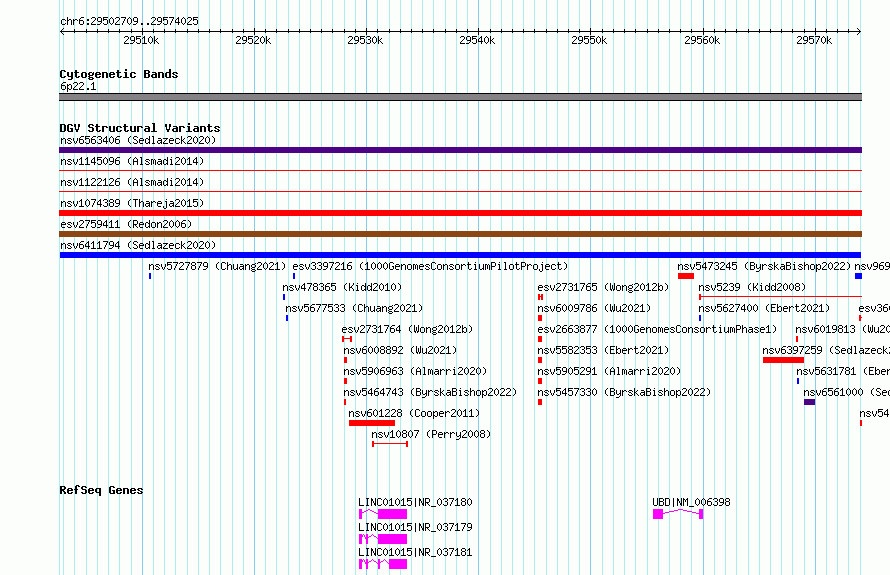The image size is (890, 575).
Task: Open variant label nsv1122126 (Alsmadi2014)
Action: pyautogui.click(x=132, y=182)
